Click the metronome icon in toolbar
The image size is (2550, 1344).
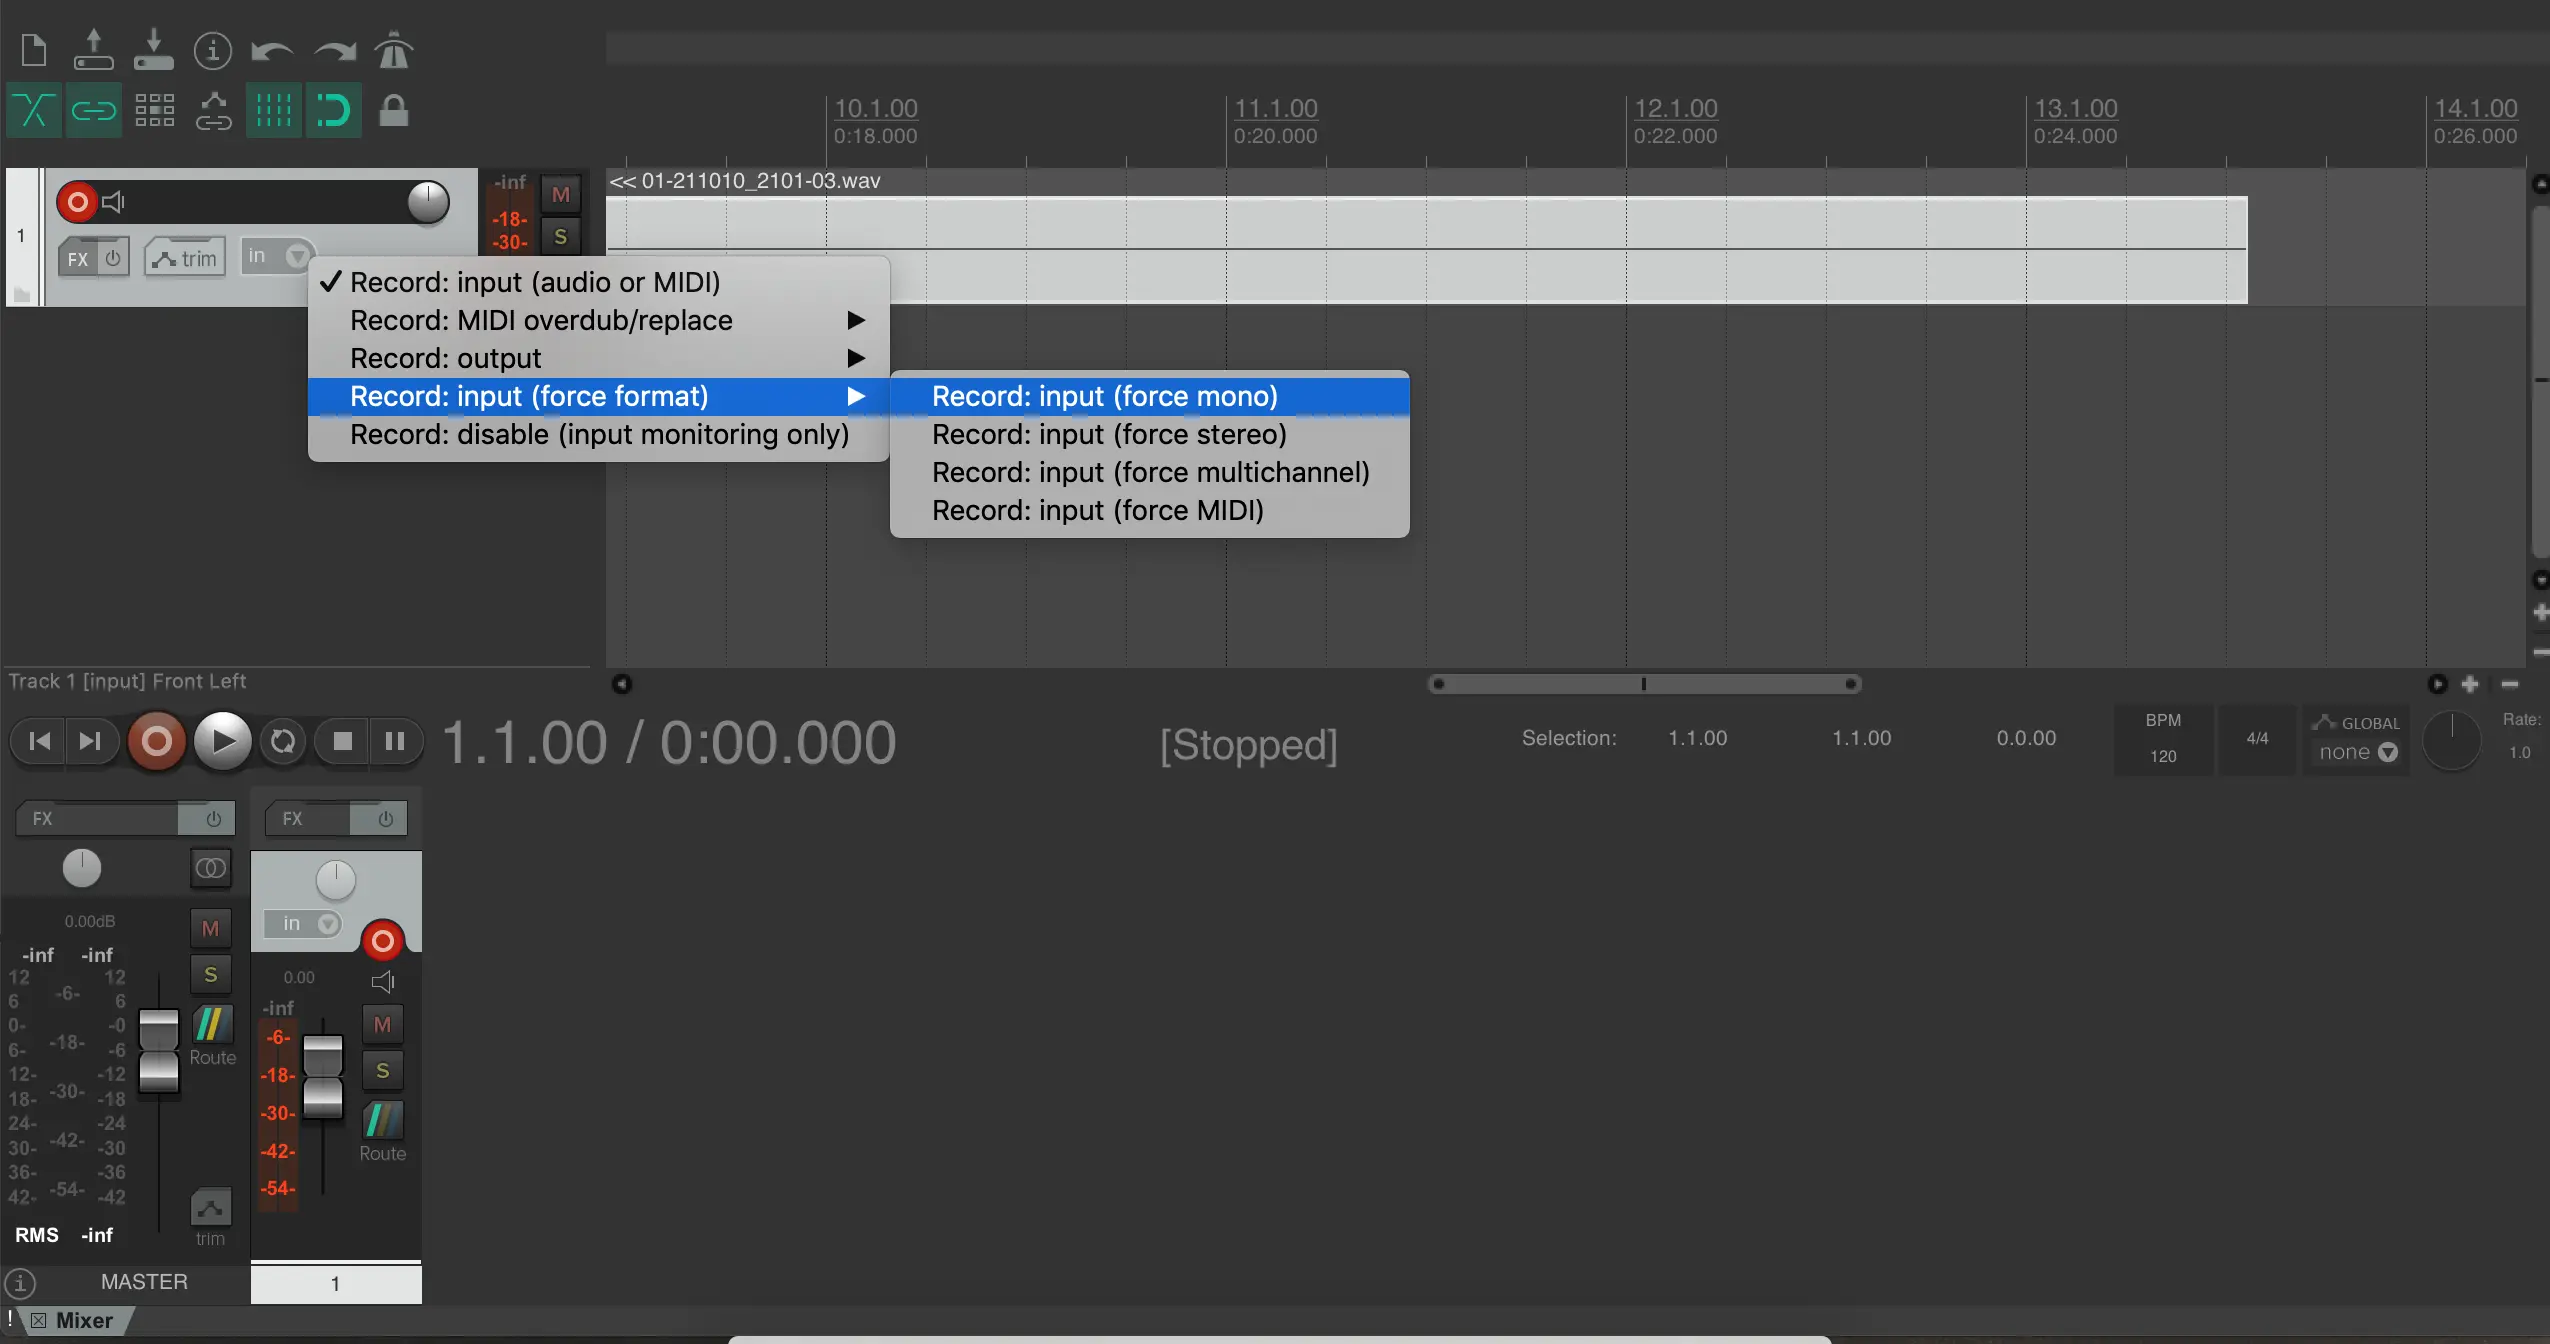tap(393, 50)
